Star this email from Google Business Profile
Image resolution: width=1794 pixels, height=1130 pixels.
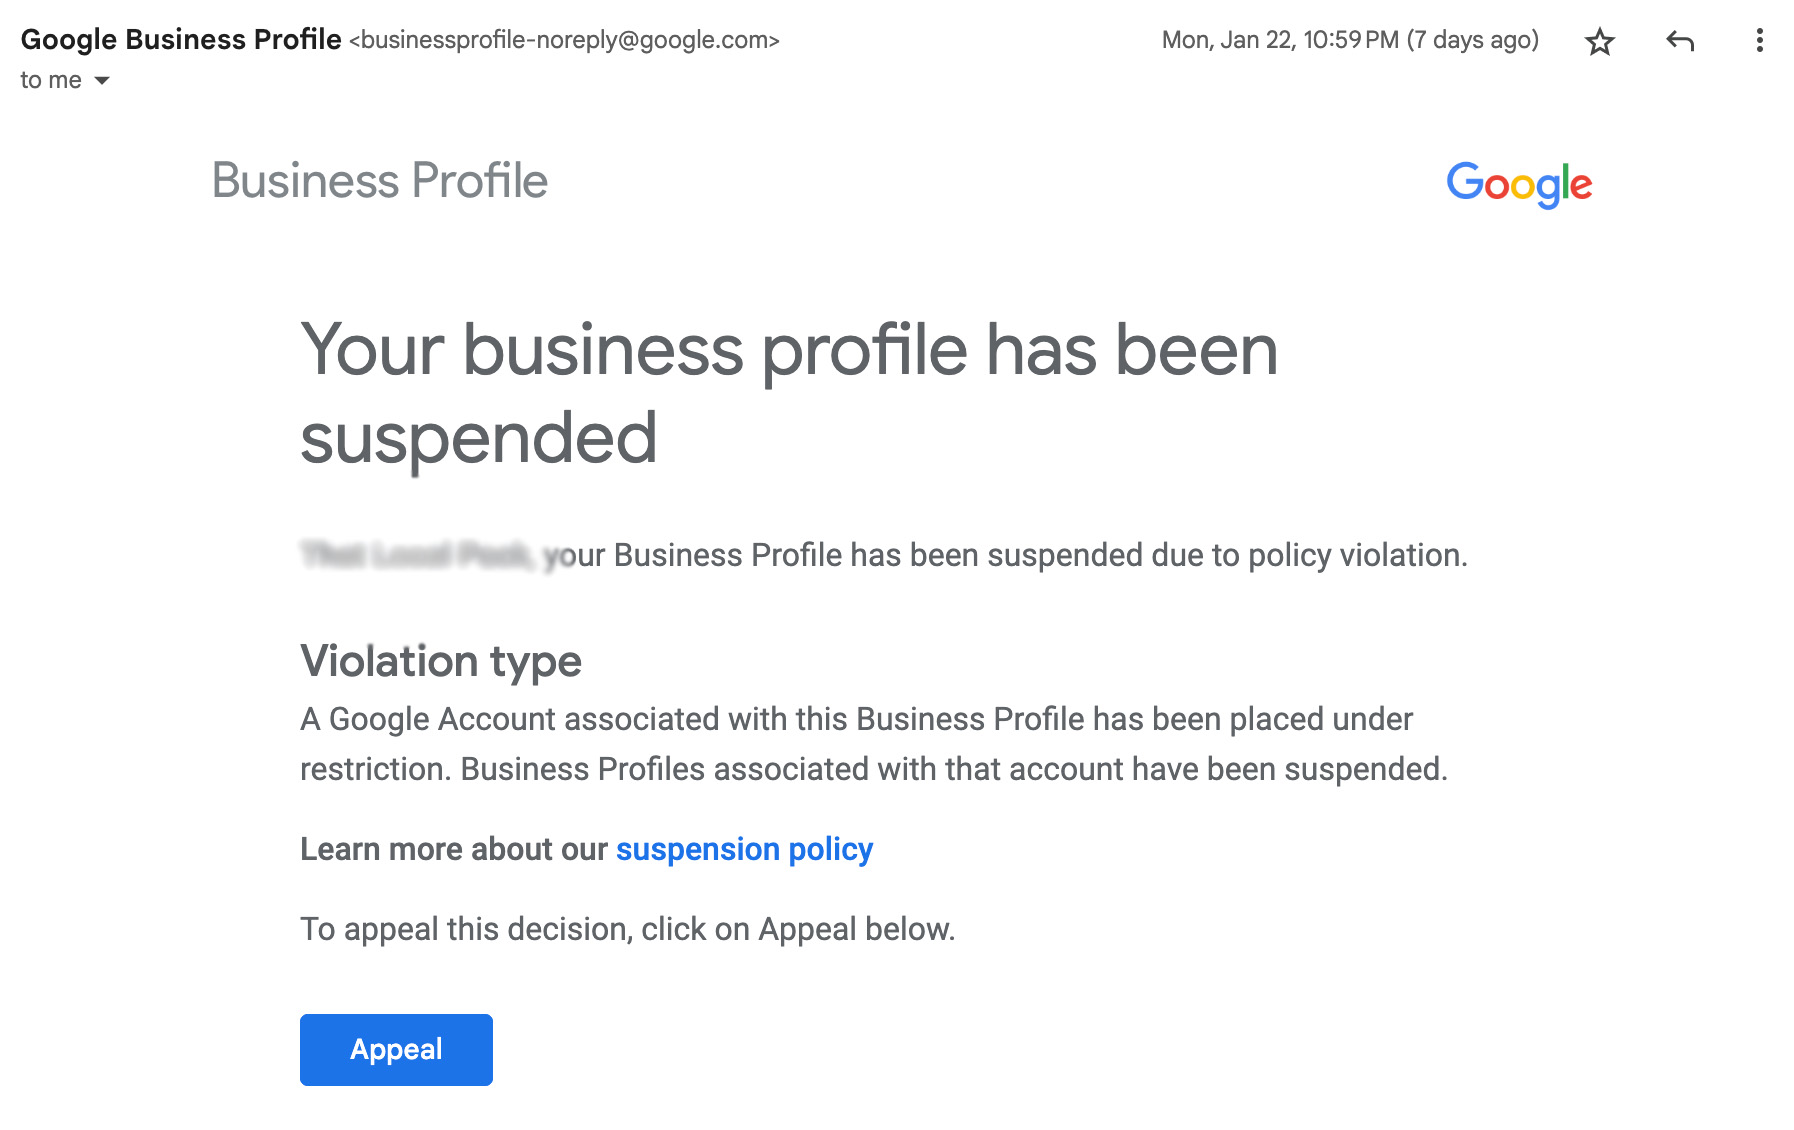1598,42
